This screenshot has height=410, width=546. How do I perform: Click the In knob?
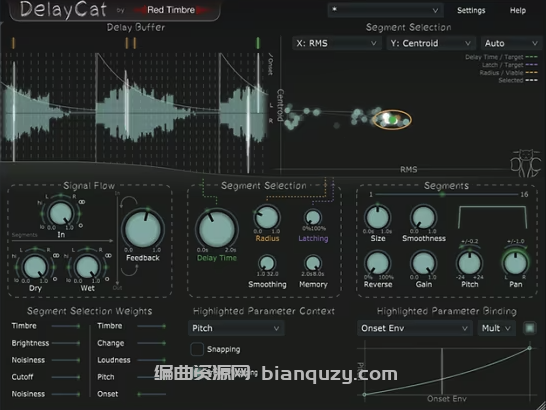click(61, 213)
